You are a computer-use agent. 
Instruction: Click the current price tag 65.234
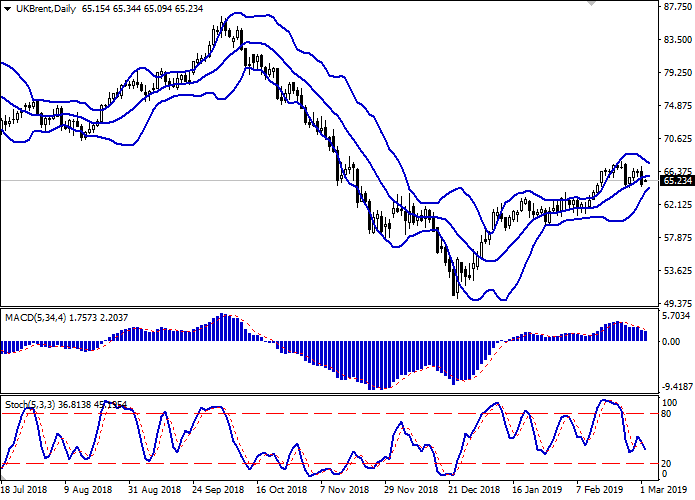click(x=677, y=180)
